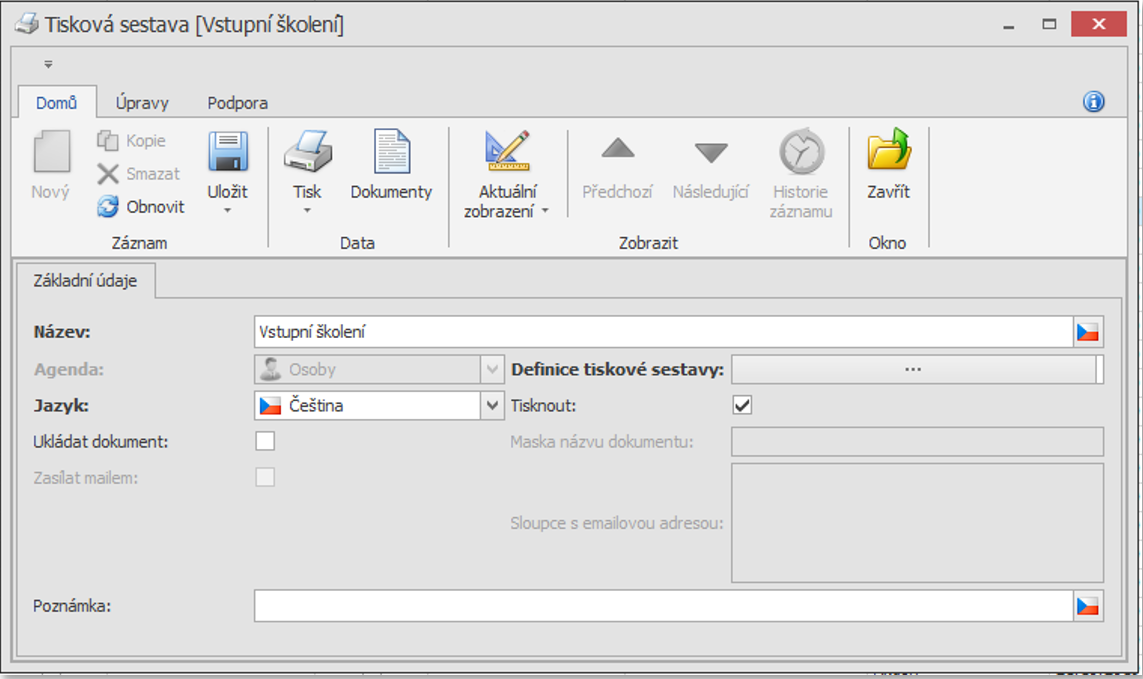Close the window with the Zavřít folder icon
Viewport: 1143px width, 679px height.
[x=889, y=150]
